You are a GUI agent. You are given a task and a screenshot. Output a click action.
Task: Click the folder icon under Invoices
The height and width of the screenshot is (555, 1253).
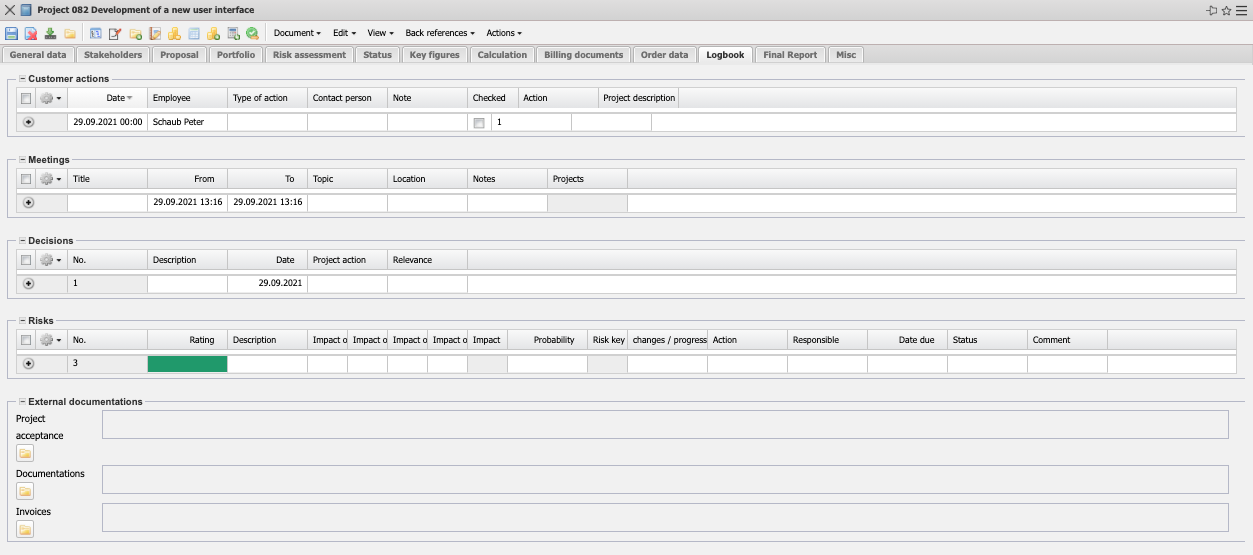(25, 529)
